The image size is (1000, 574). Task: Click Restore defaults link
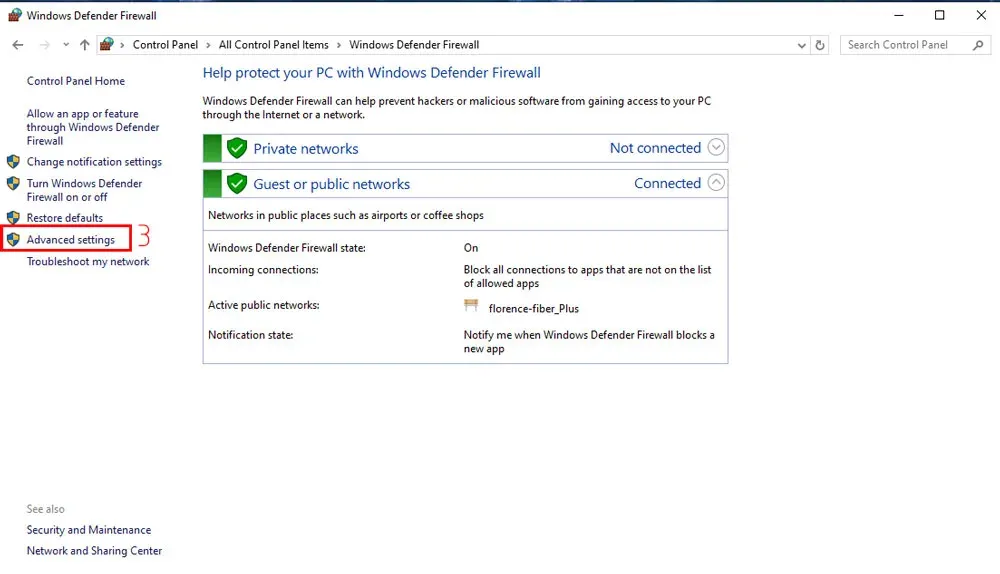coord(64,218)
